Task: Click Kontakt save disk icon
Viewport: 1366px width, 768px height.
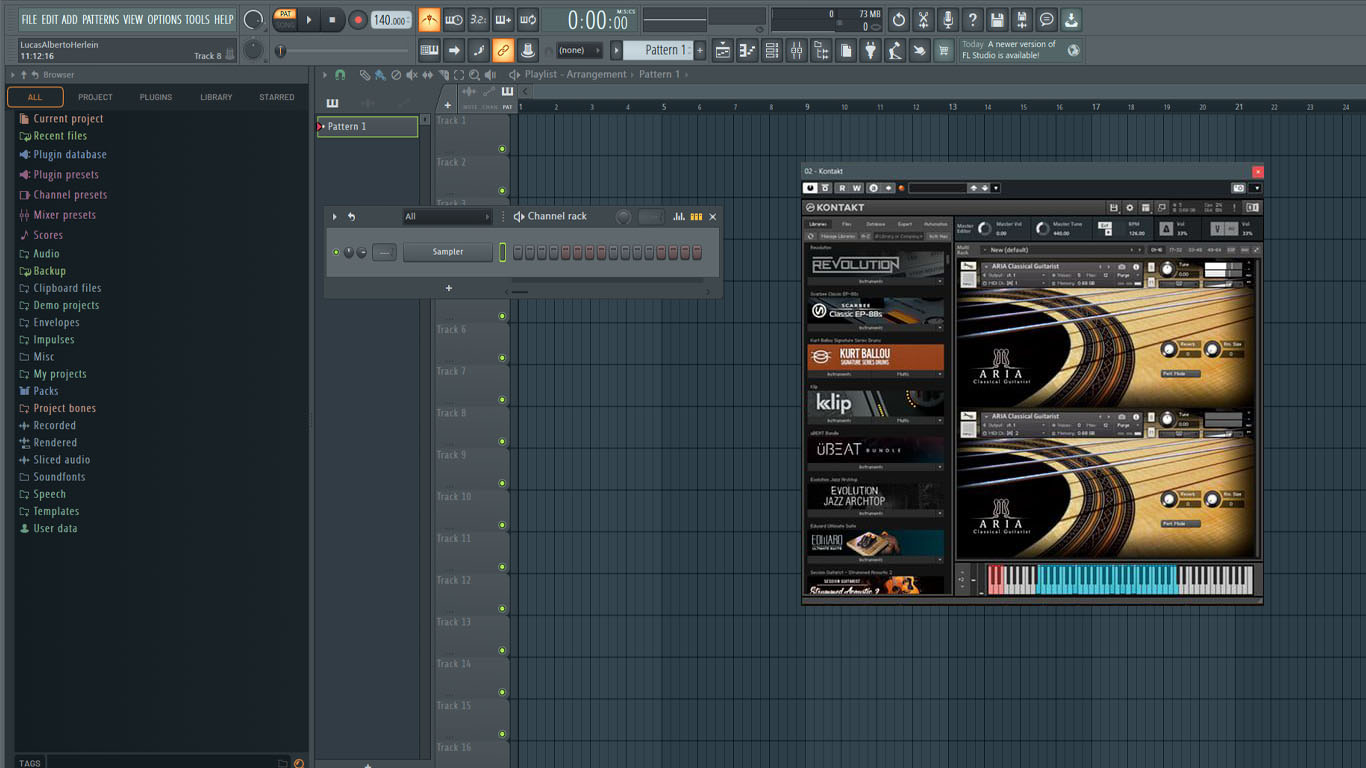Action: click(1113, 207)
